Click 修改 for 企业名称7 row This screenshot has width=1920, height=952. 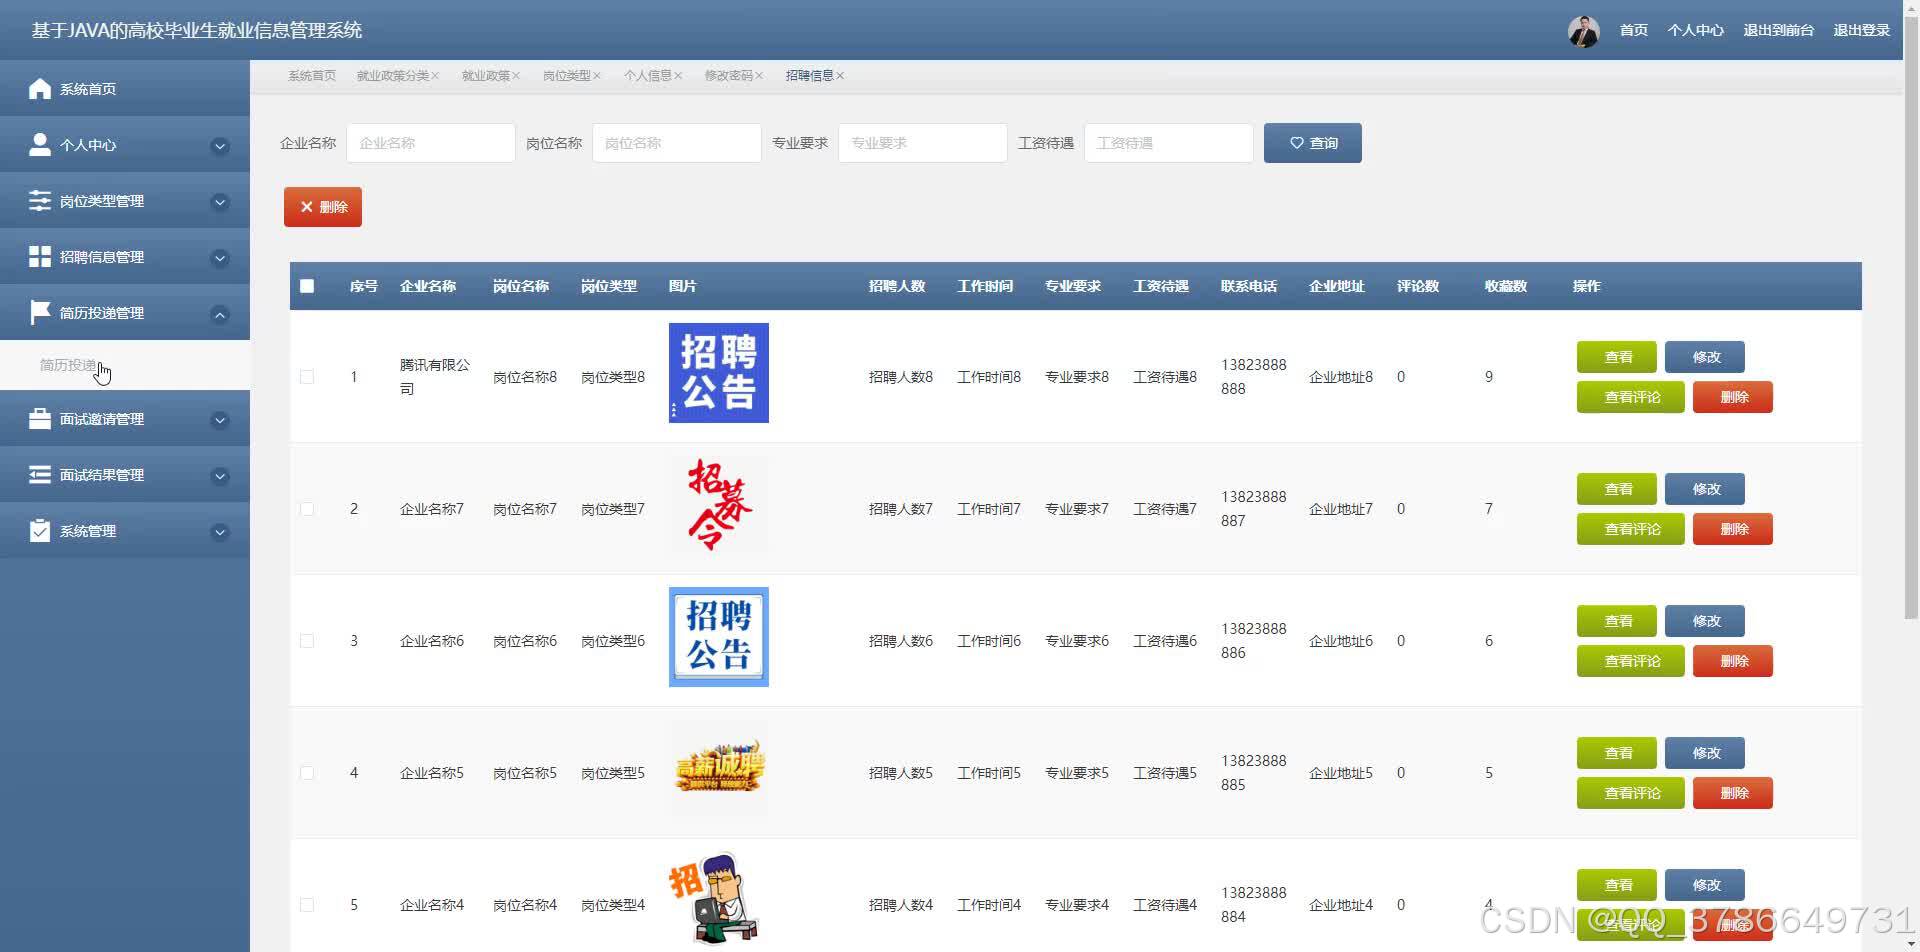tap(1705, 489)
